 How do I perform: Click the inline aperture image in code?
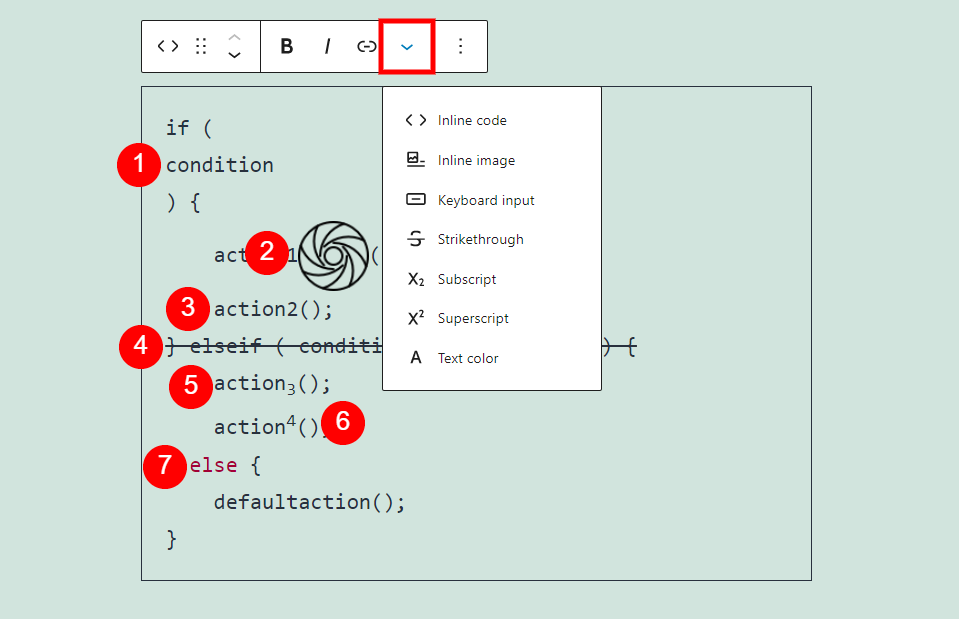coord(334,255)
